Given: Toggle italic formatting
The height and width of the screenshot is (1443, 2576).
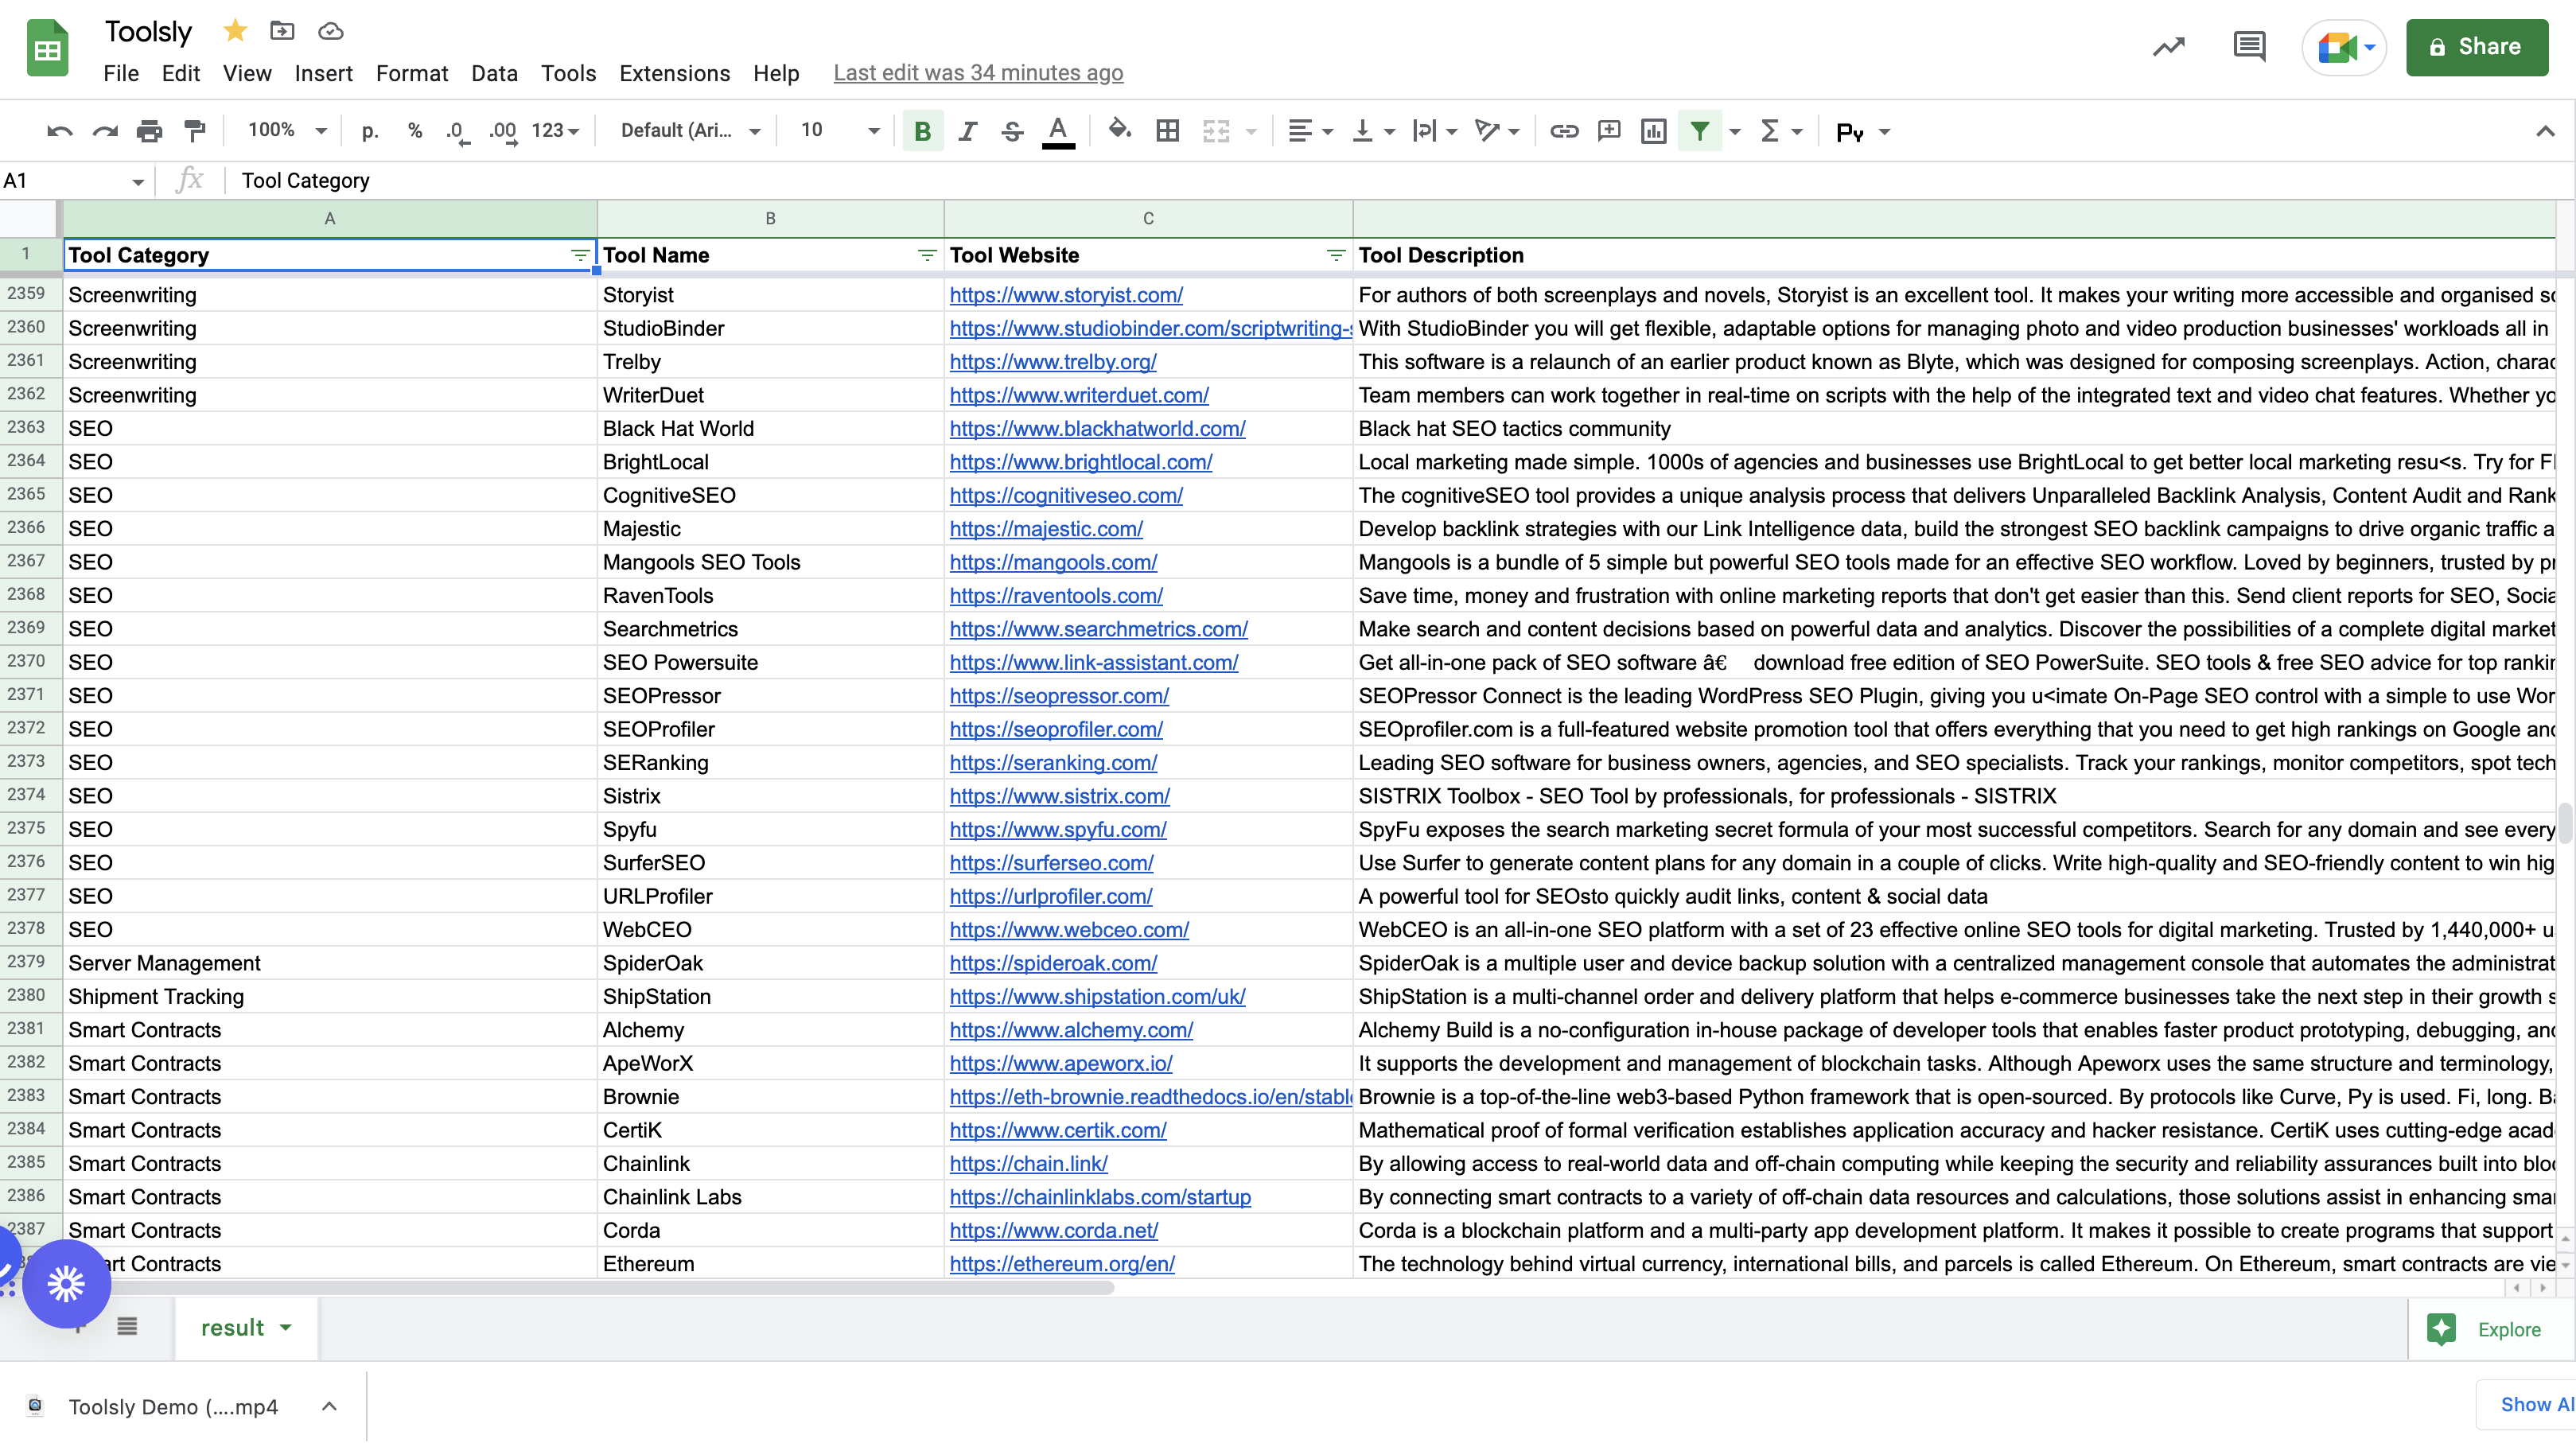Looking at the screenshot, I should 967,131.
